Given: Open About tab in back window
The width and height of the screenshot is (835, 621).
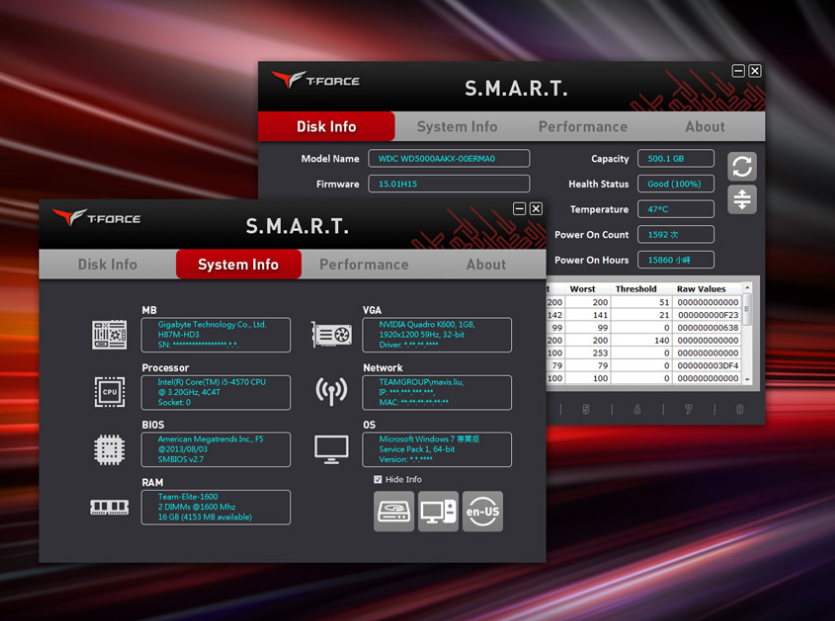Looking at the screenshot, I should click(x=705, y=126).
